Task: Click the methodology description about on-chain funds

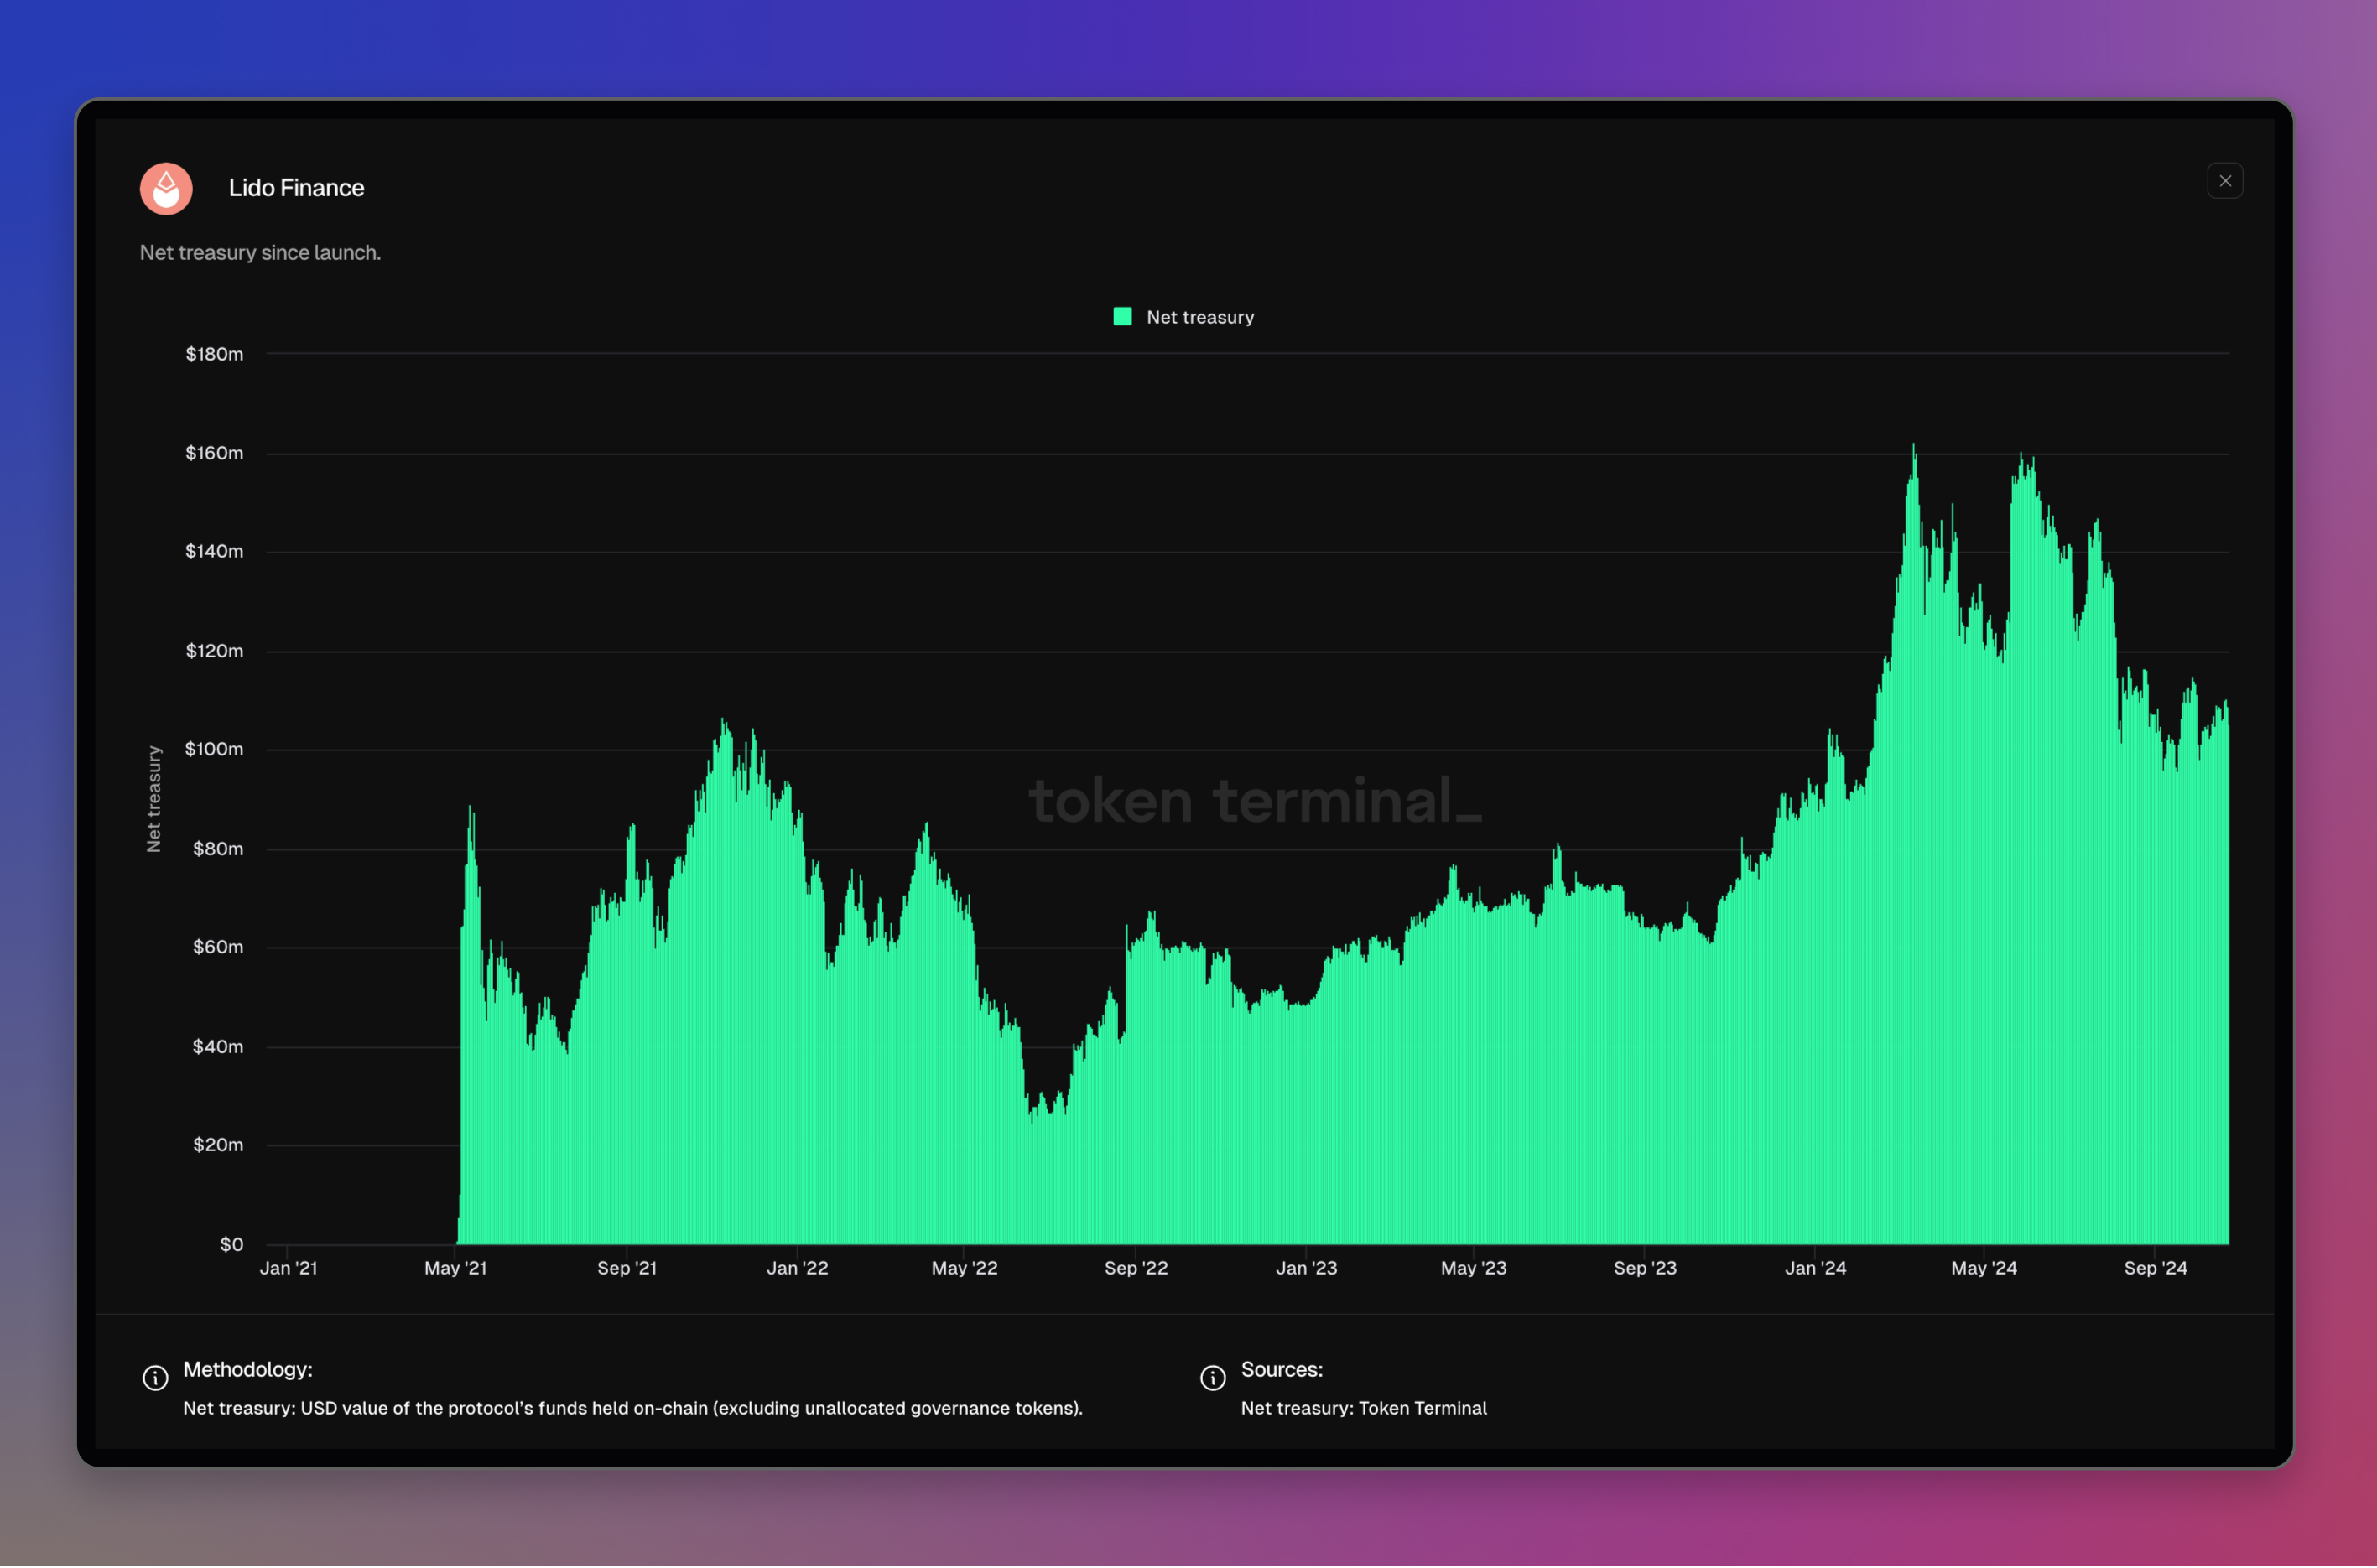Action: [x=632, y=1409]
